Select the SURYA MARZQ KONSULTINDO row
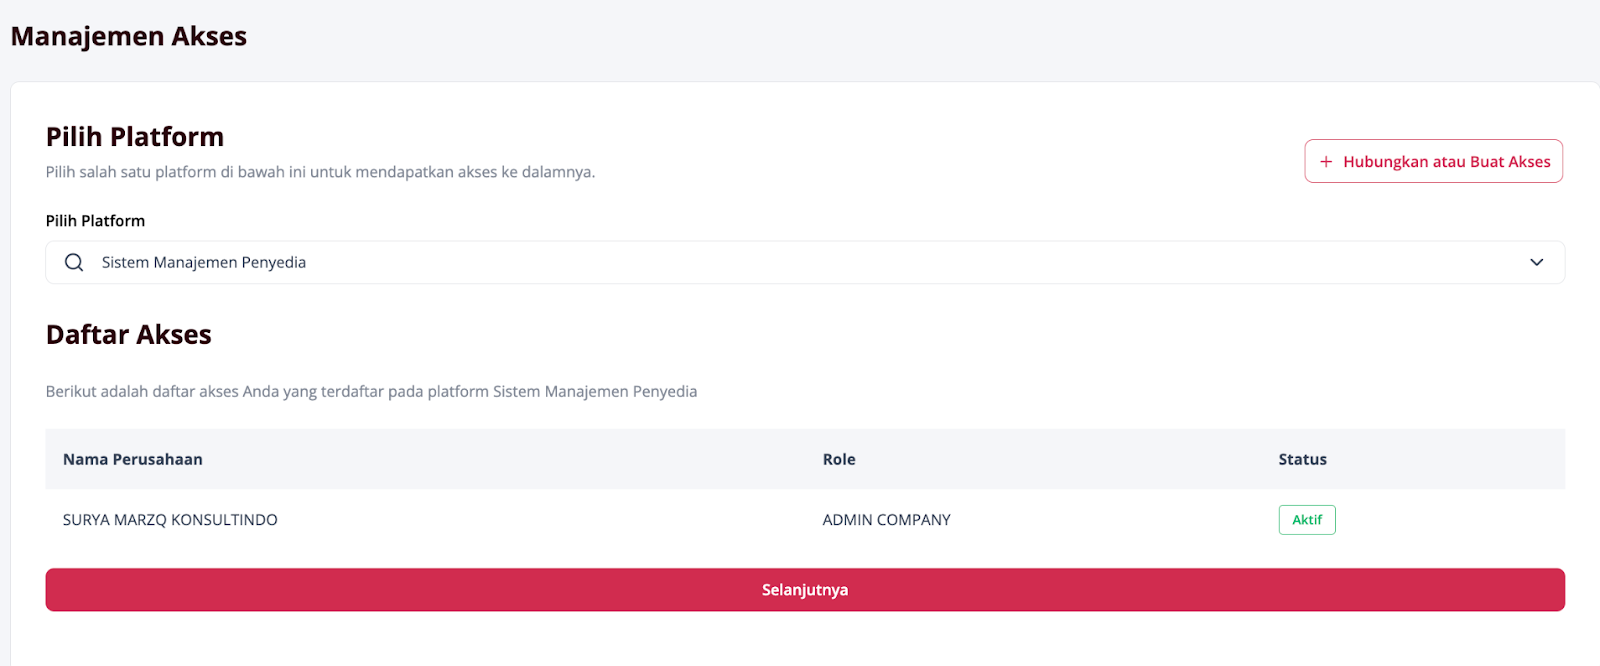Screen dimensions: 1600x666 point(805,520)
